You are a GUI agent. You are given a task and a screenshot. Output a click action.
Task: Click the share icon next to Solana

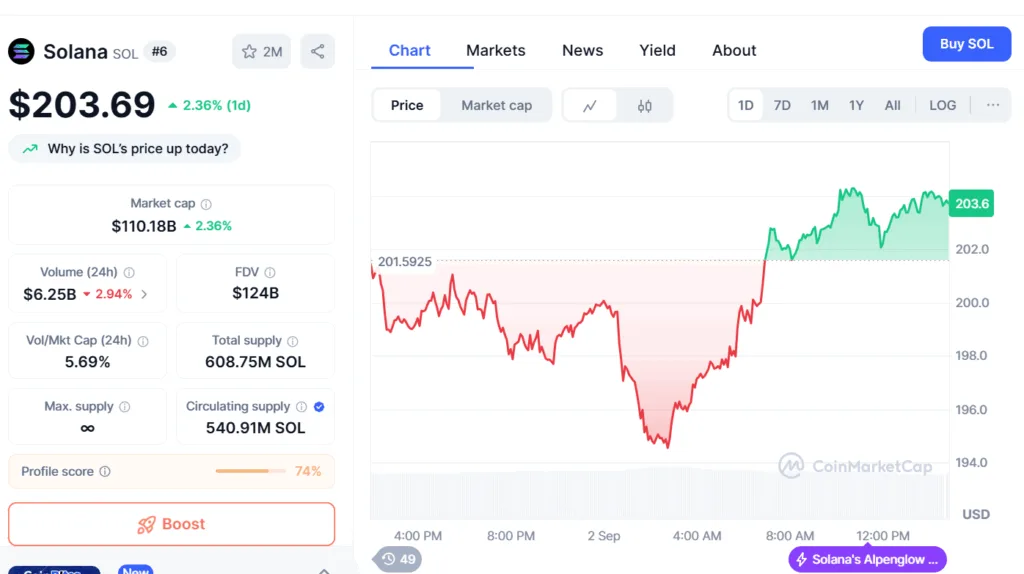point(317,51)
